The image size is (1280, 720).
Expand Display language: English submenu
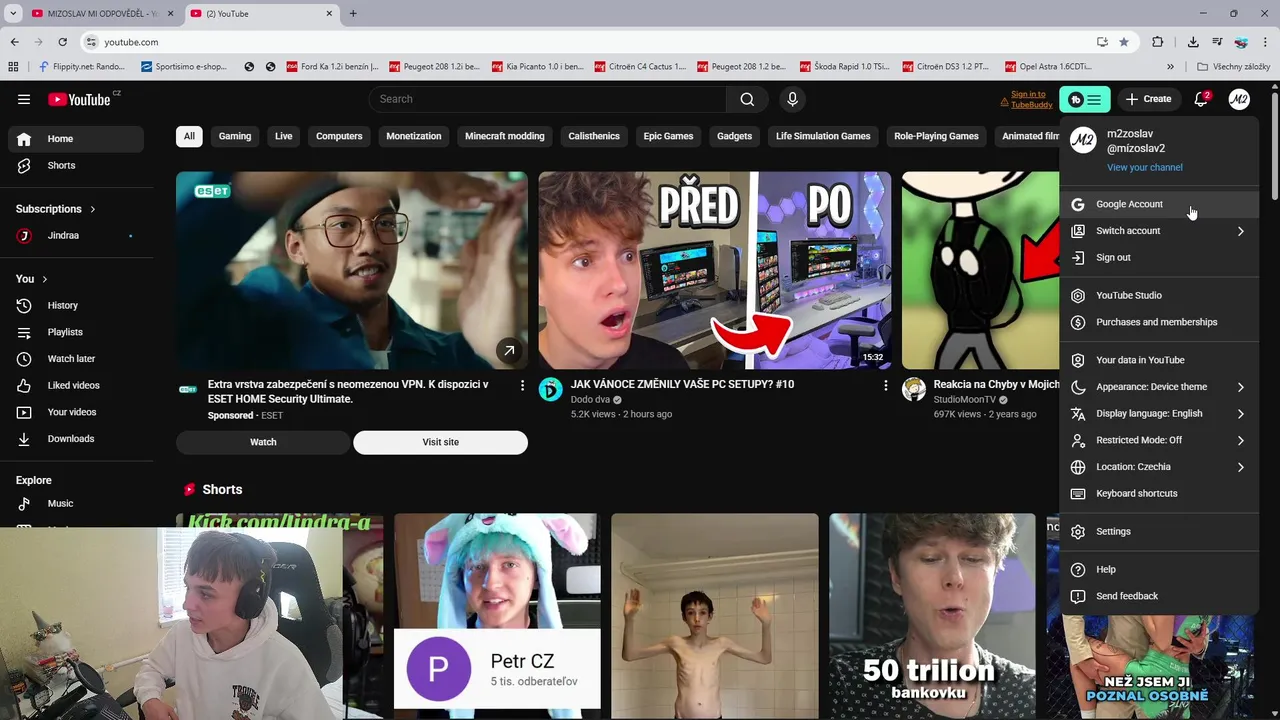1159,413
